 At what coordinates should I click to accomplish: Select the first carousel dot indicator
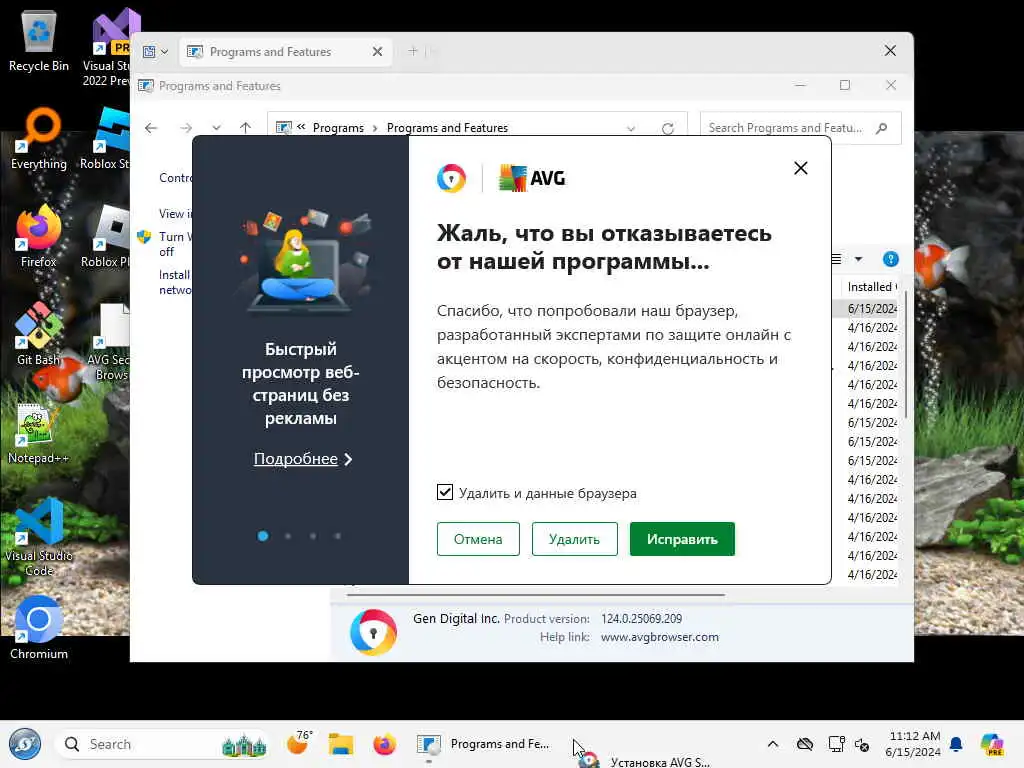263,536
